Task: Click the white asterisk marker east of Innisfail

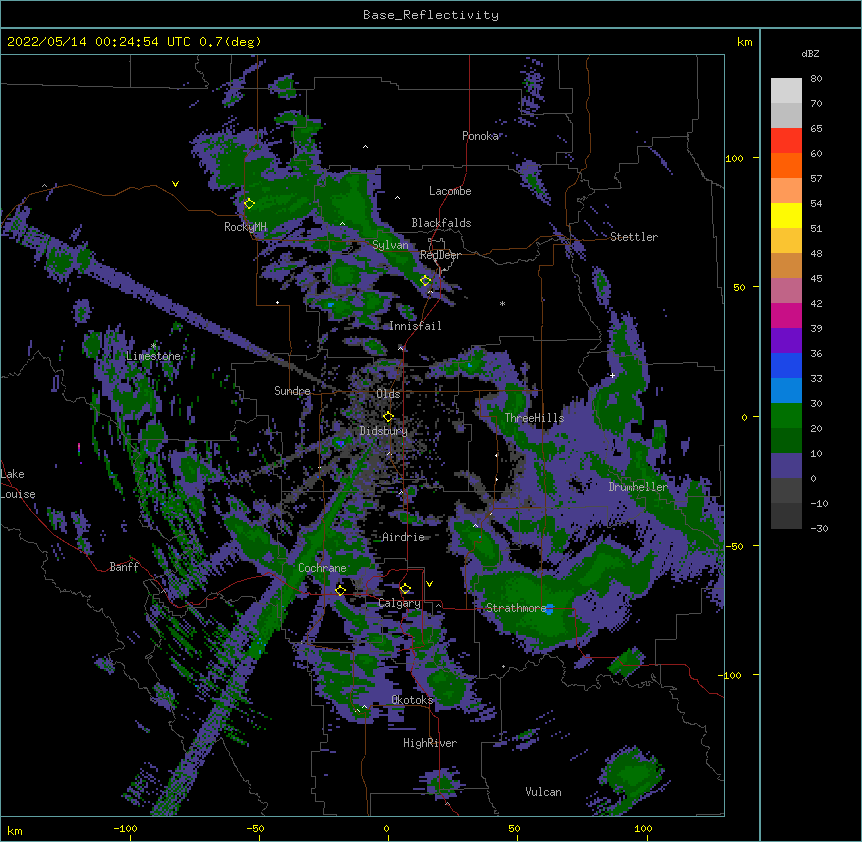Action: (x=502, y=304)
